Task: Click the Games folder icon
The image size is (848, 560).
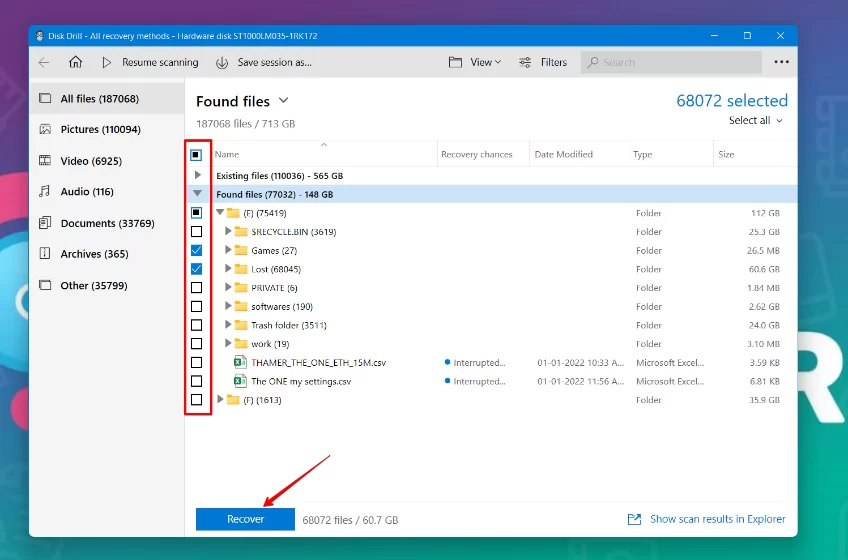Action: [x=241, y=251]
